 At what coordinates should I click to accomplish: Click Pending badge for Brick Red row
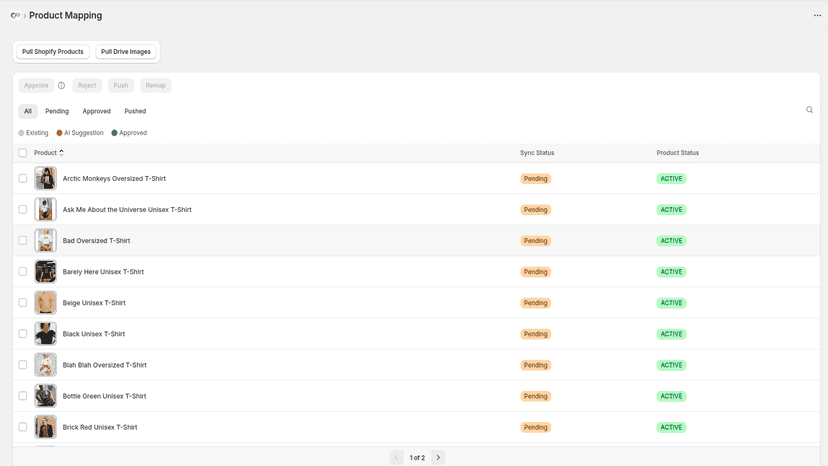(535, 427)
